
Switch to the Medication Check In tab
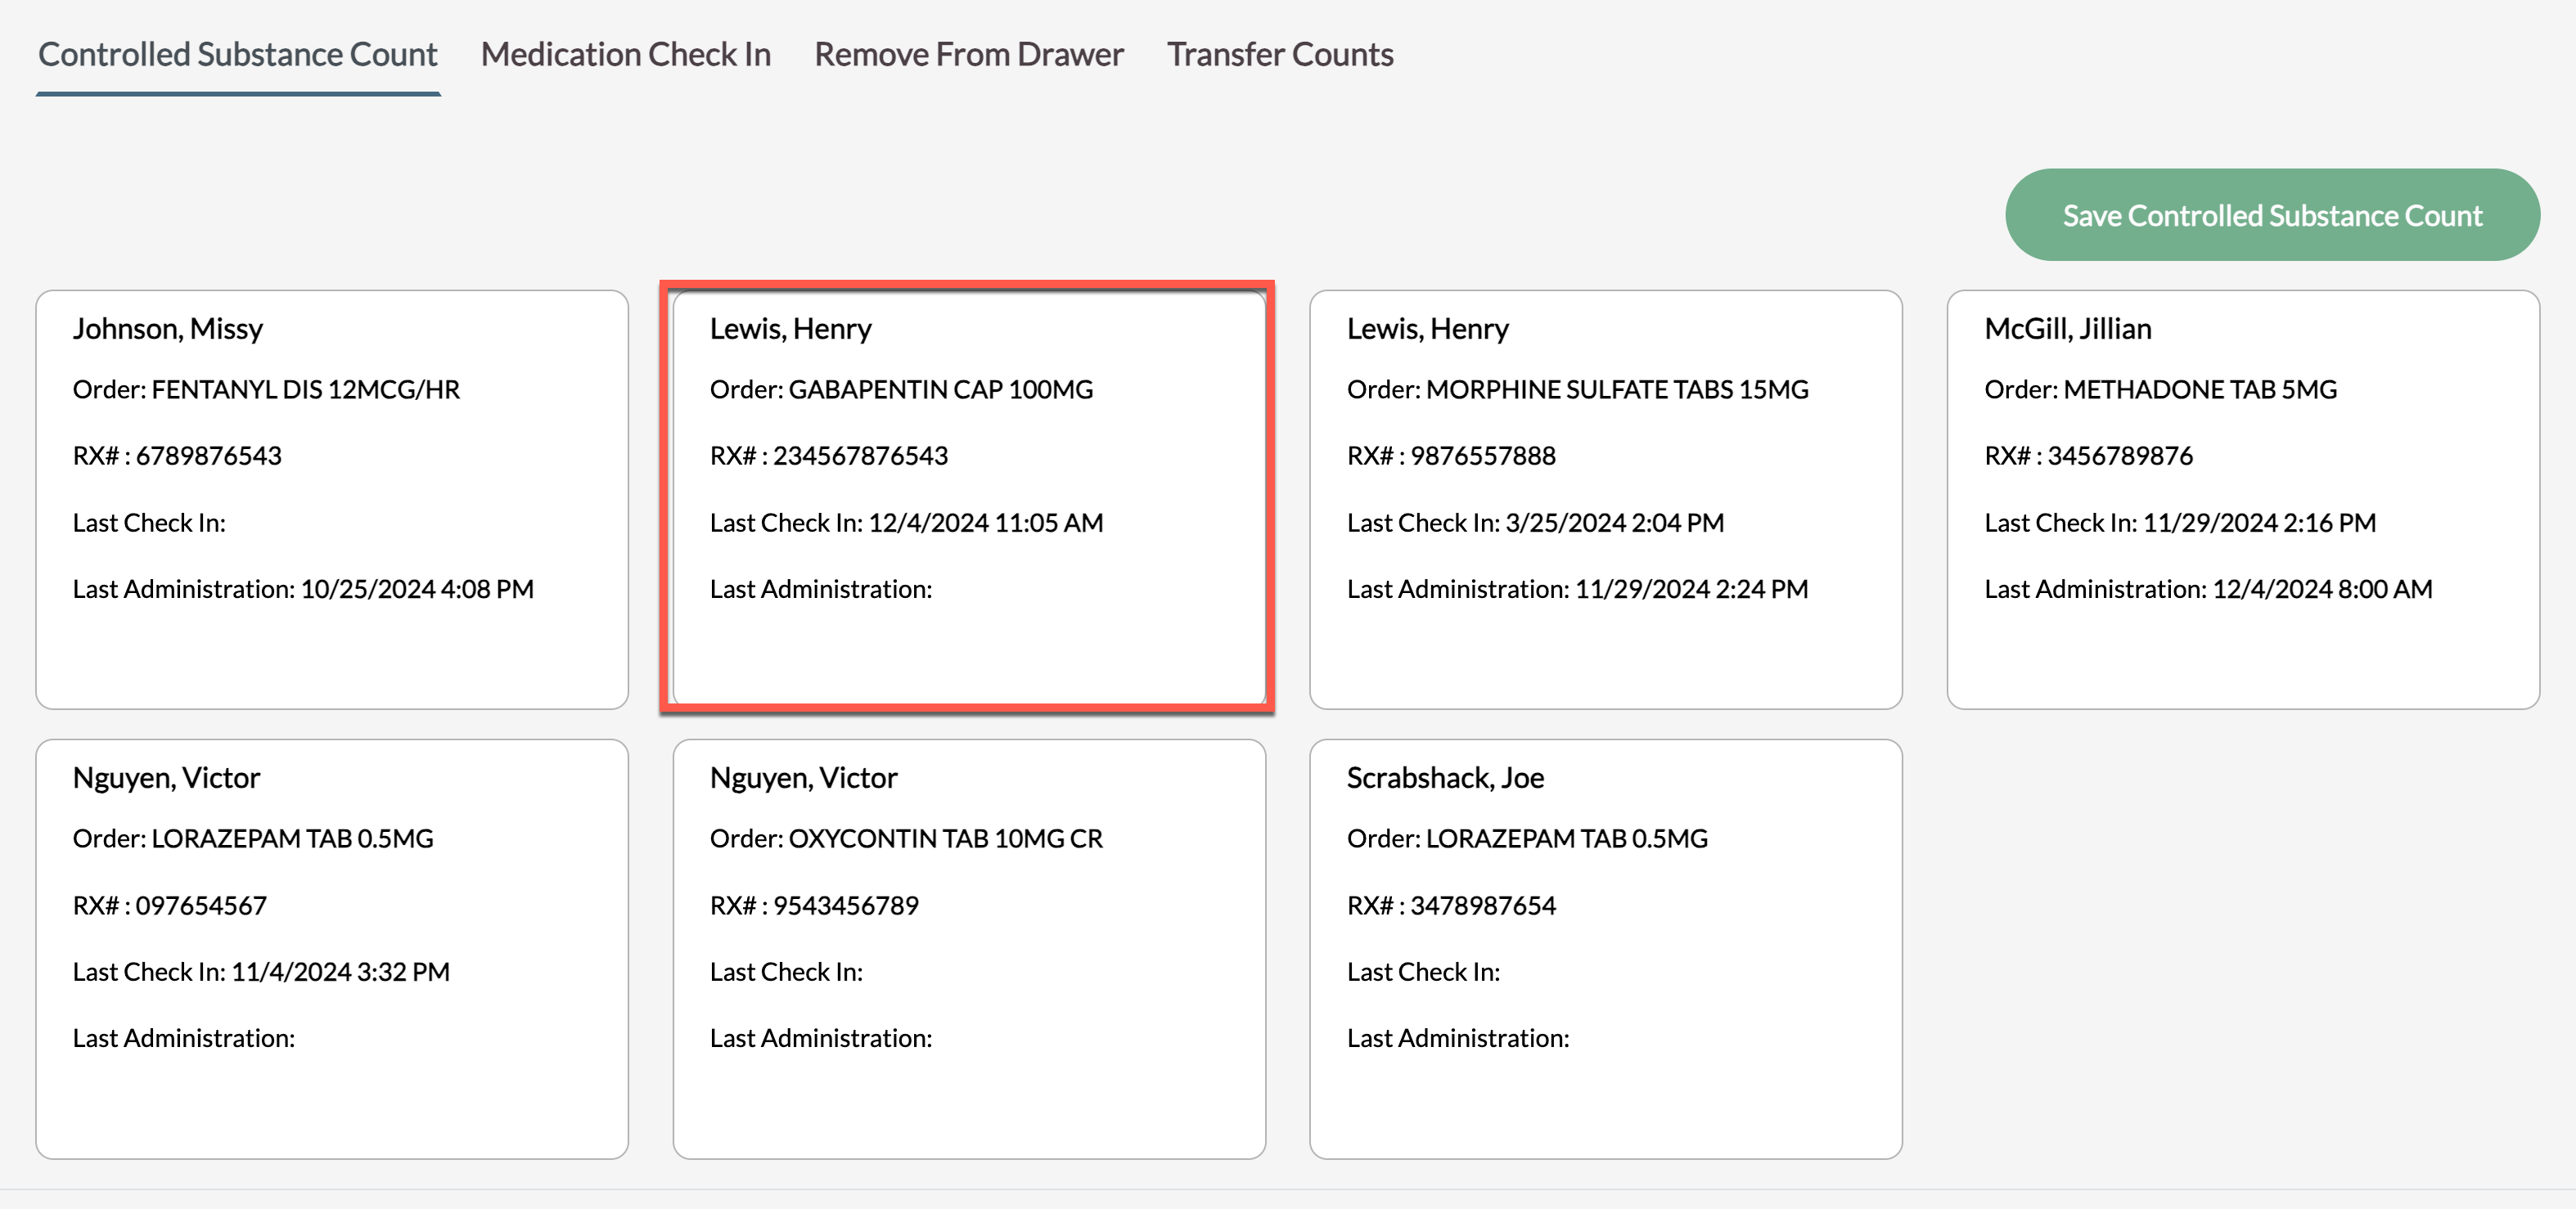(x=625, y=54)
